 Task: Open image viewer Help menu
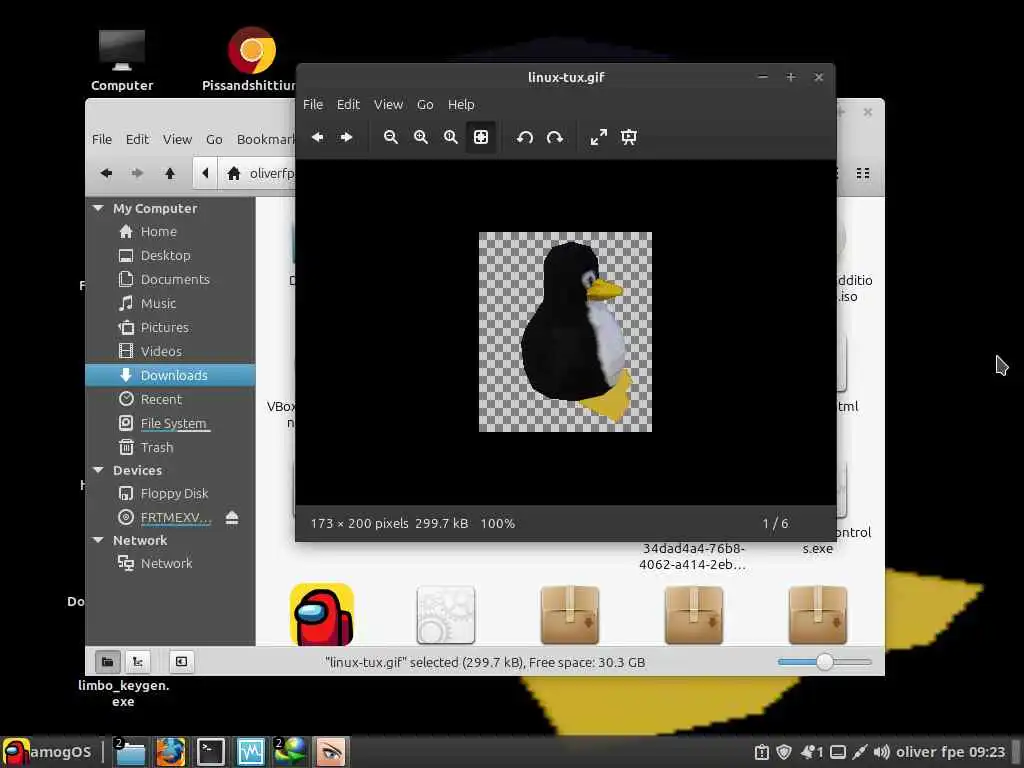click(x=461, y=104)
